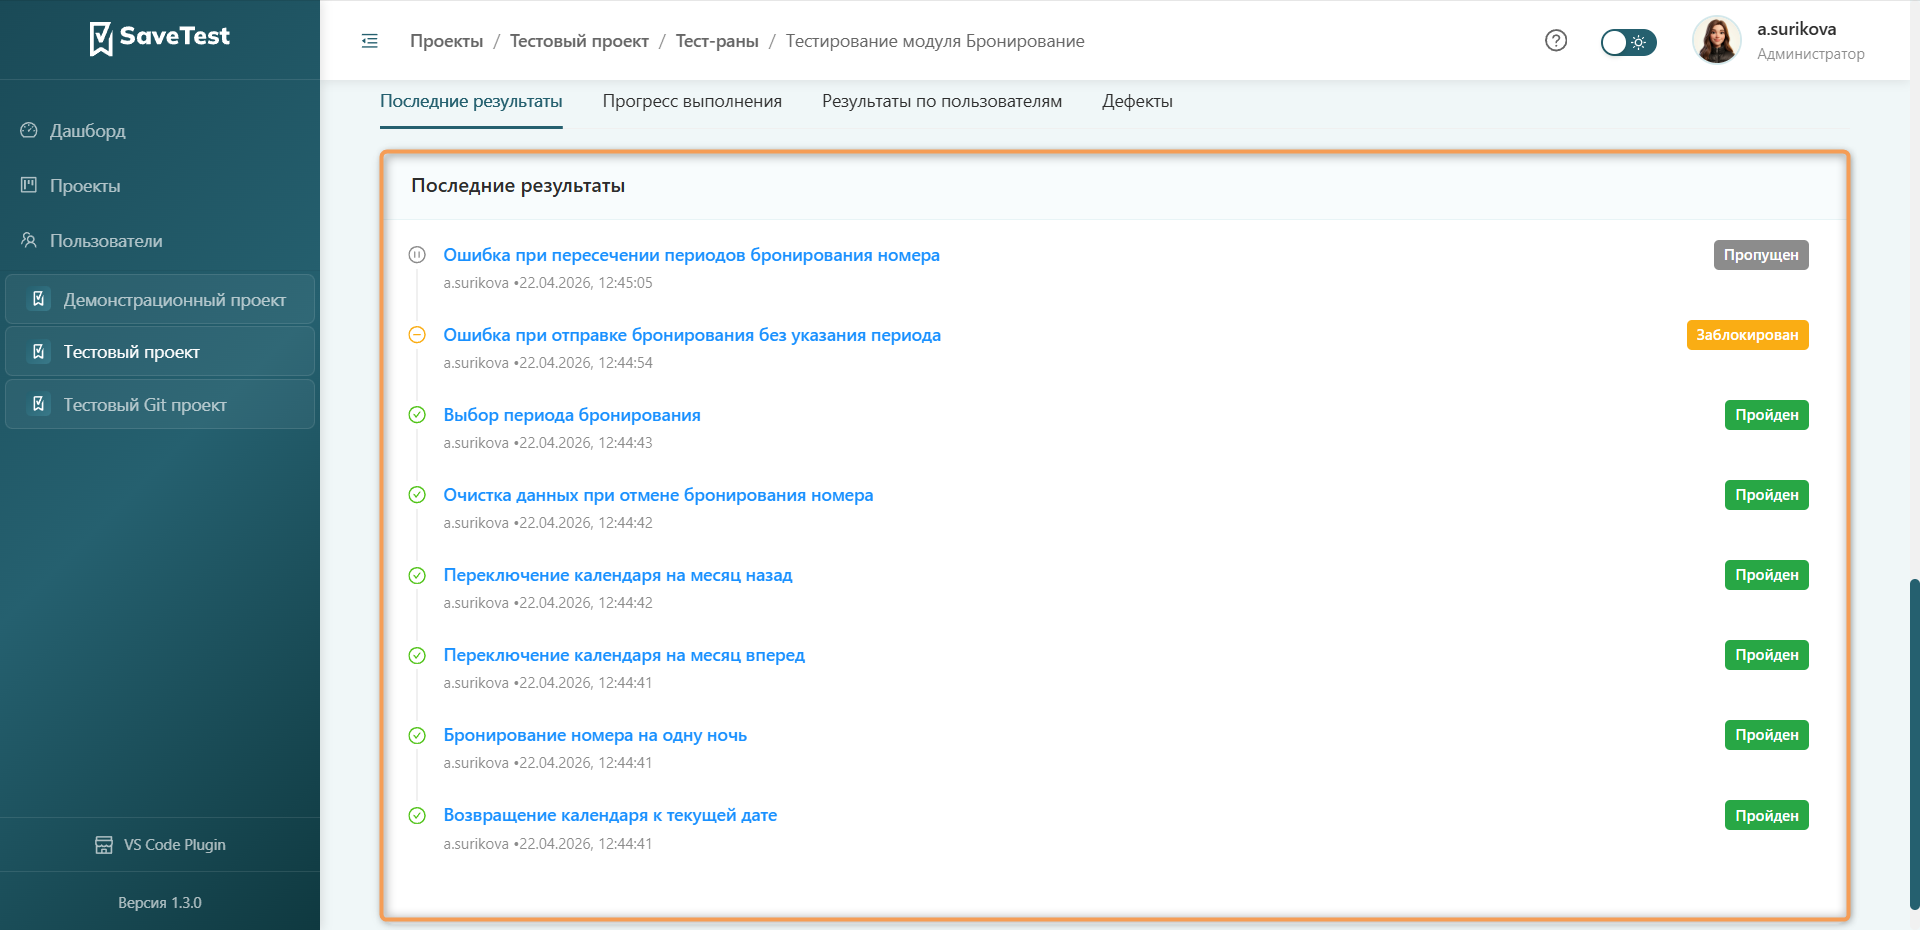Switch to the Прогресс выполнения tab
This screenshot has width=1920, height=930.
pos(692,102)
